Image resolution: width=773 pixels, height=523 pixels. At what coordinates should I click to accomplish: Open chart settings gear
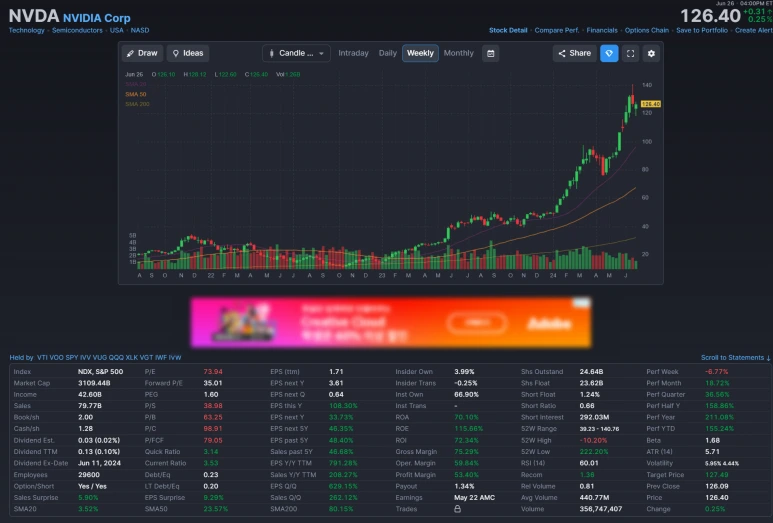[x=651, y=53]
